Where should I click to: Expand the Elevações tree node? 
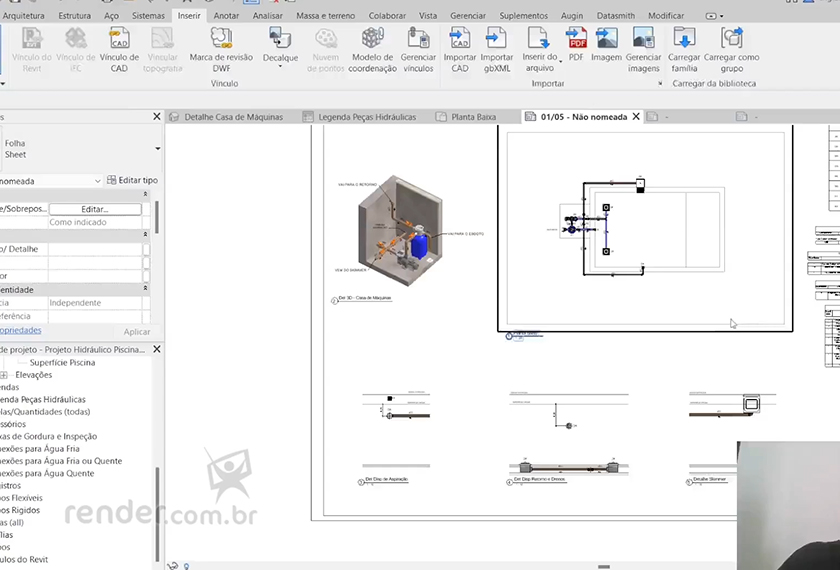click(5, 375)
